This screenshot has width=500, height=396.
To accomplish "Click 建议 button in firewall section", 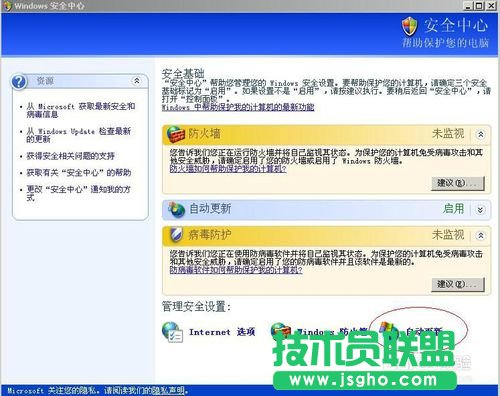I will pyautogui.click(x=458, y=183).
